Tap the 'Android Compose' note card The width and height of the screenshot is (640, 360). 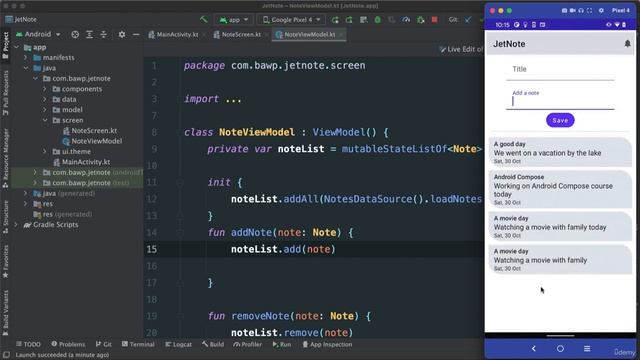point(560,189)
